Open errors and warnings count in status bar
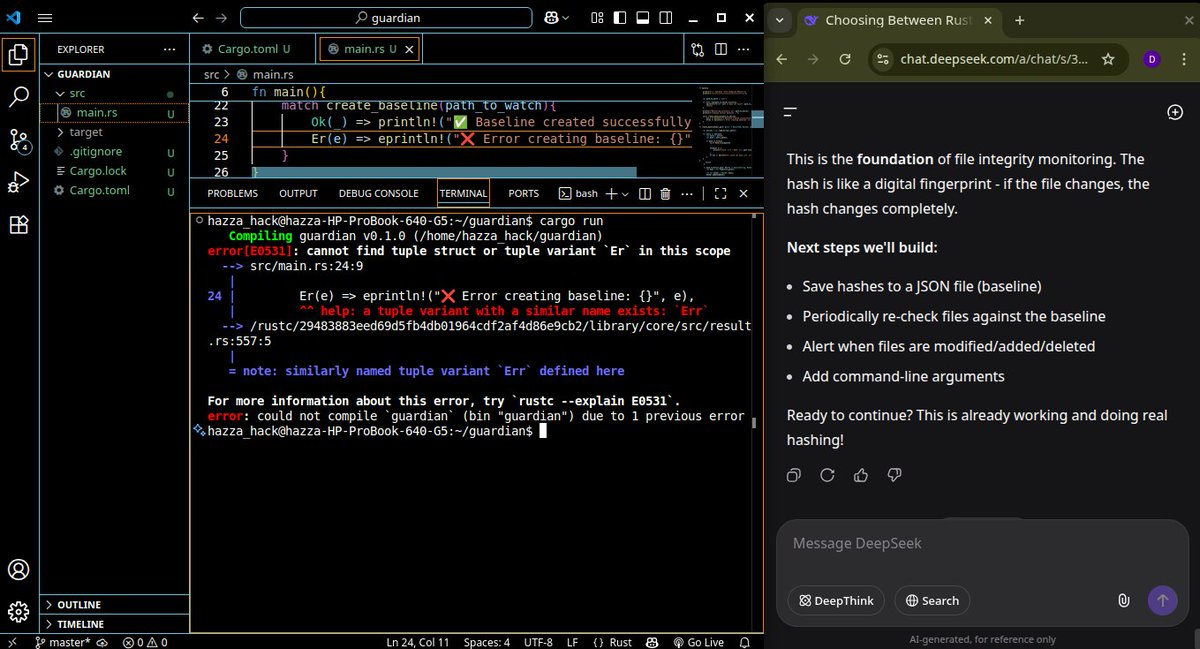The width and height of the screenshot is (1200, 649). (x=147, y=642)
